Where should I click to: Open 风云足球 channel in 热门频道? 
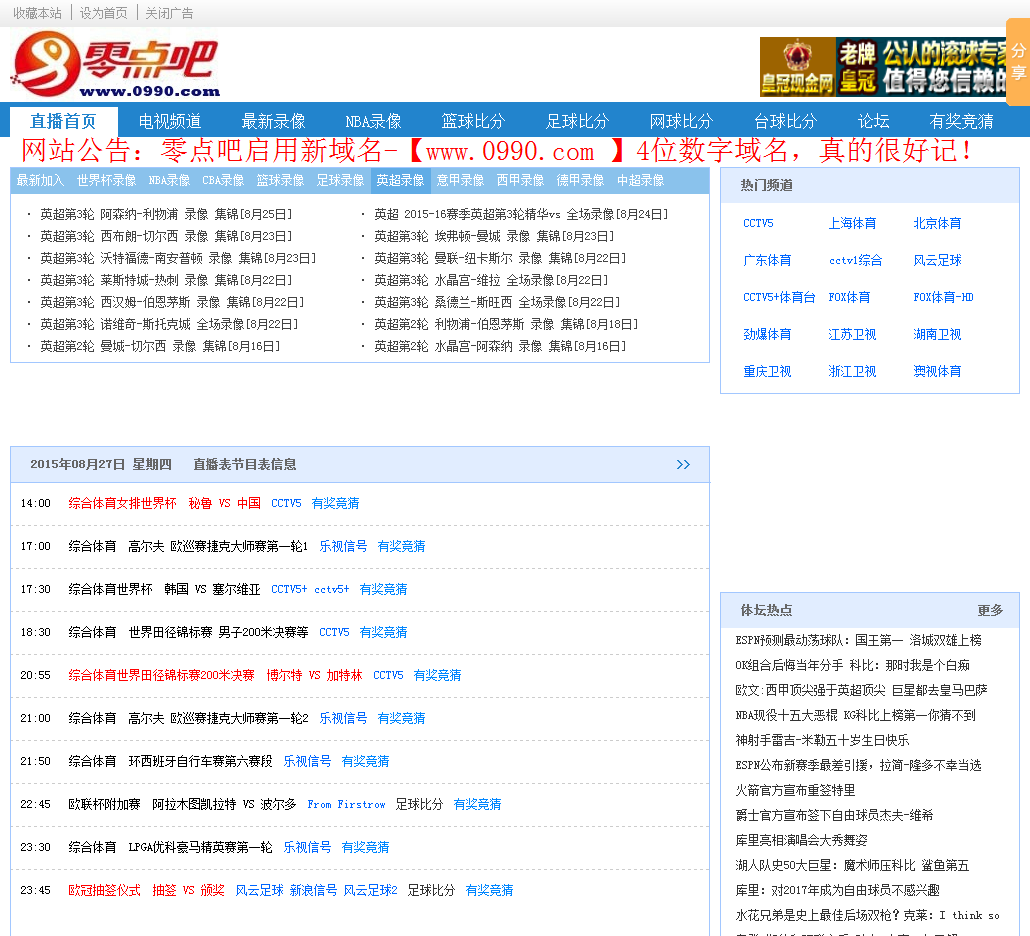click(937, 261)
